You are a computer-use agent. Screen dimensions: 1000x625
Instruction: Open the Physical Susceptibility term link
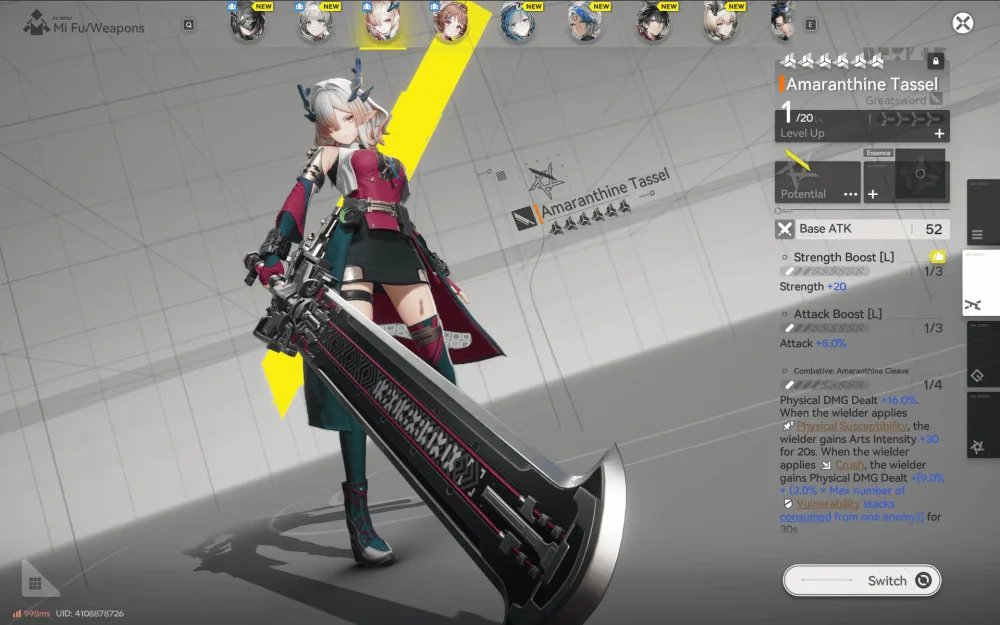point(851,426)
